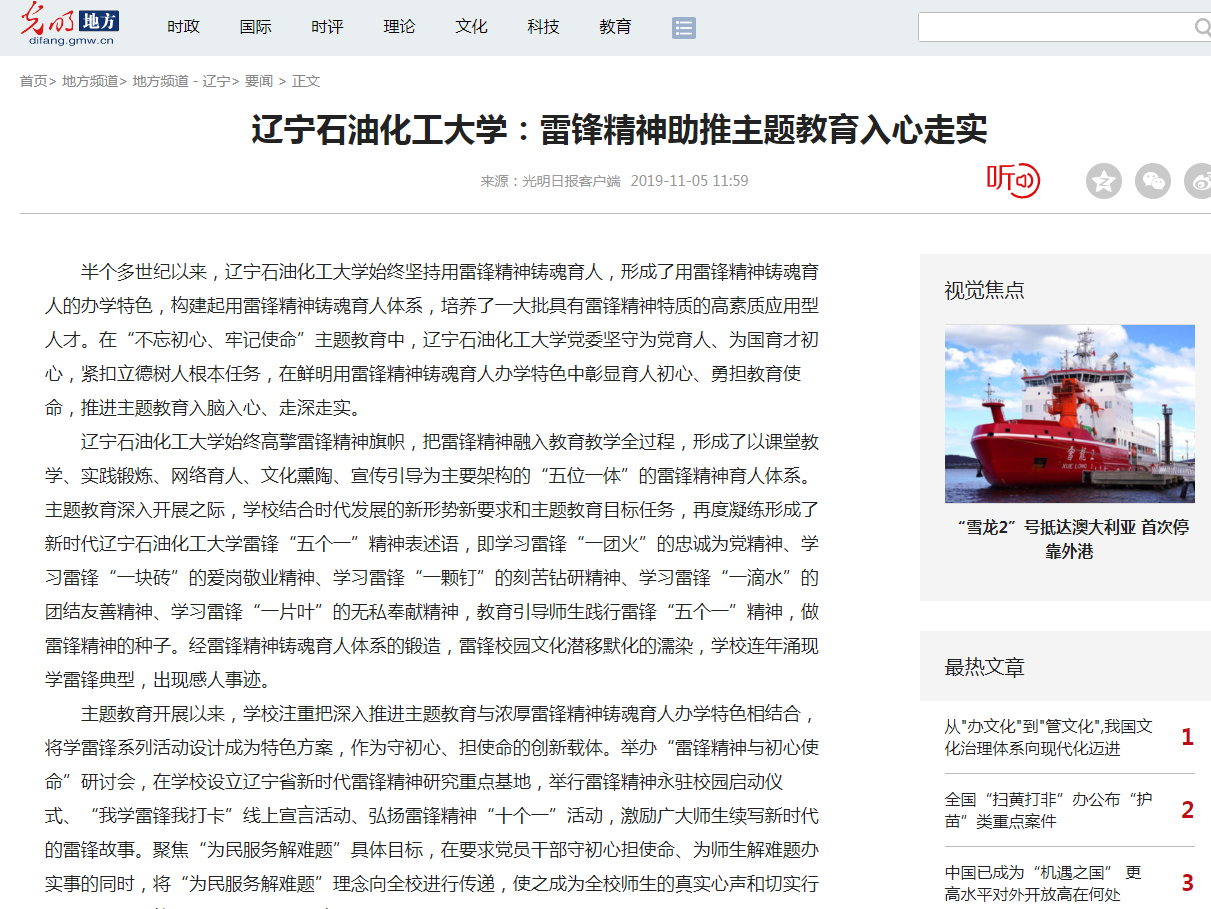The image size is (1211, 909).
Task: Follow the 要闻 breadcrumb link
Action: [x=259, y=81]
